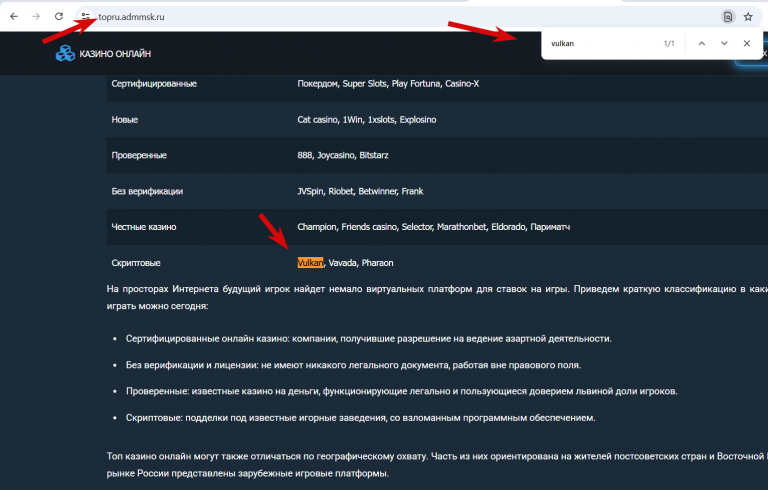Screen dimensions: 768x490
Task: Click the find counter '1/1'
Action: [669, 44]
